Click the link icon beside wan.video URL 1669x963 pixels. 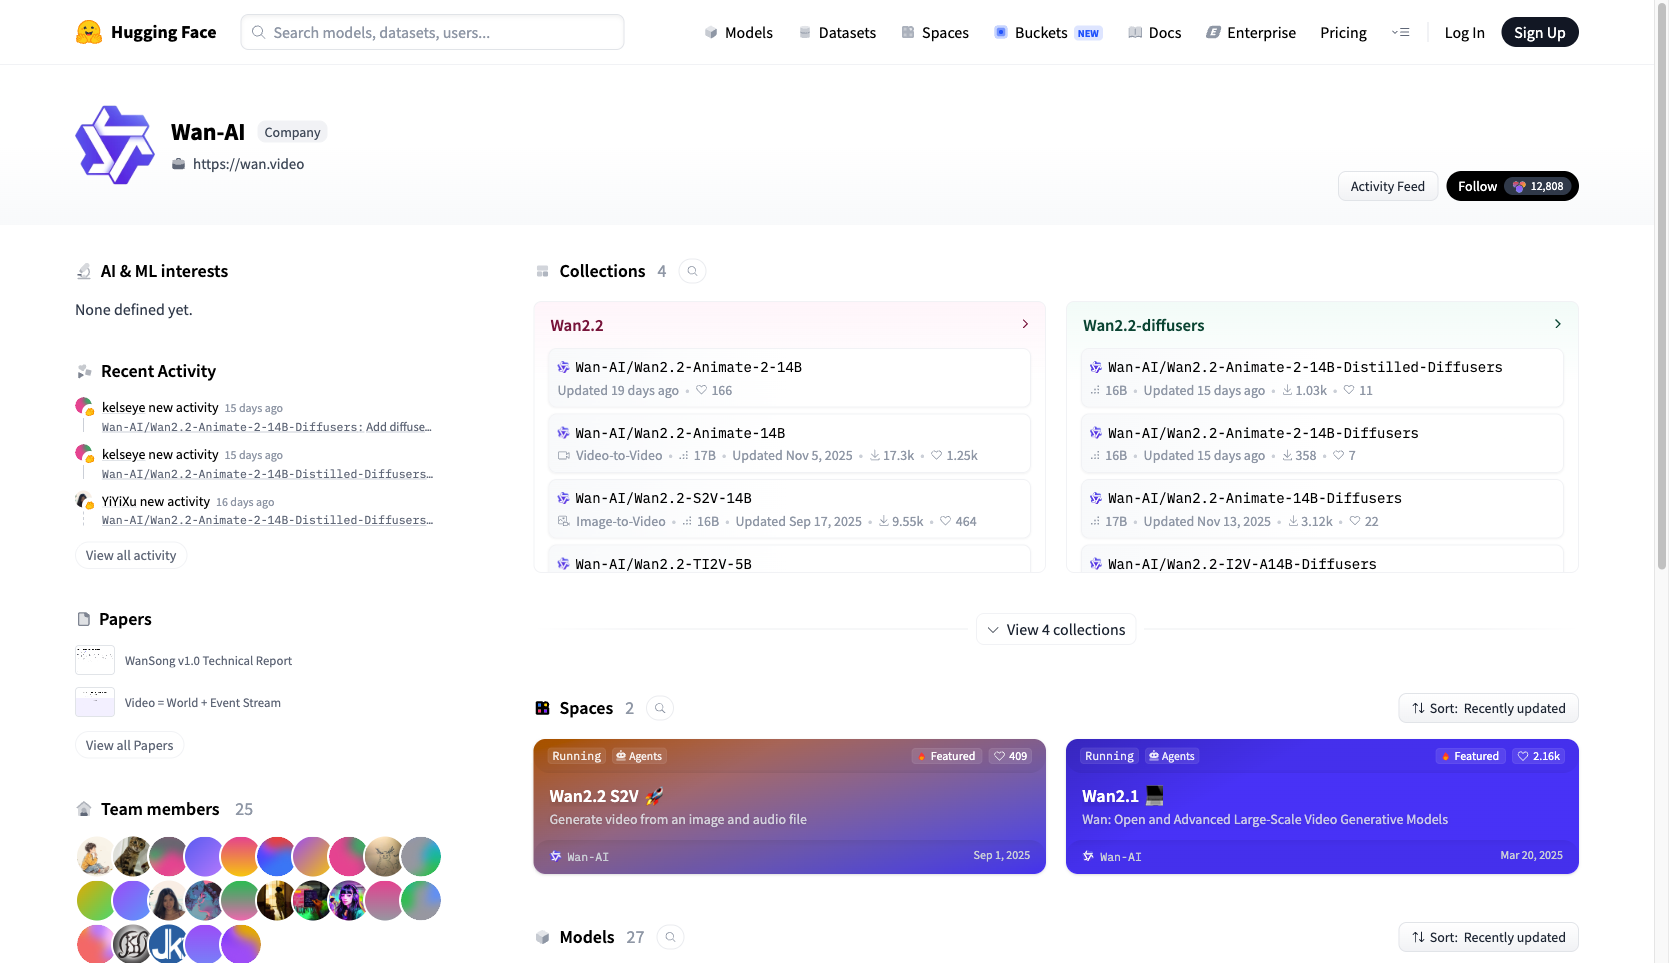[x=178, y=164]
